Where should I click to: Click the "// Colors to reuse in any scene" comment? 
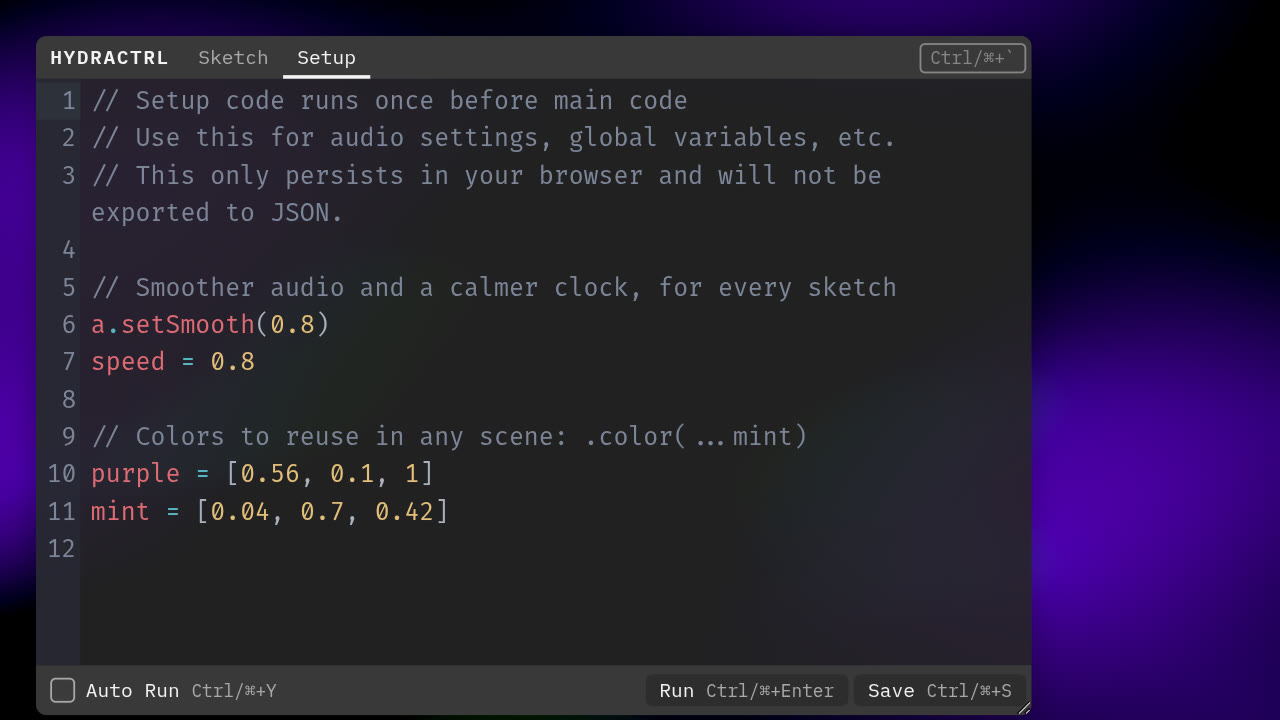point(449,437)
